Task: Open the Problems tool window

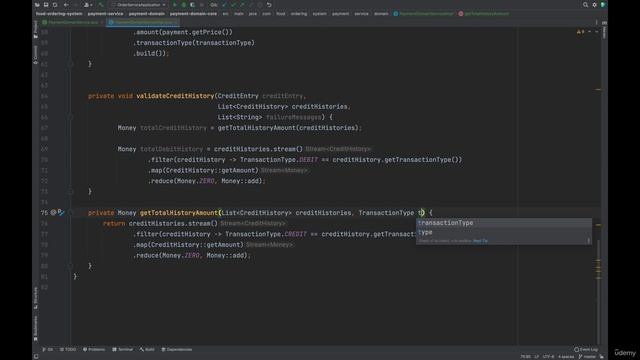Action: pyautogui.click(x=94, y=349)
